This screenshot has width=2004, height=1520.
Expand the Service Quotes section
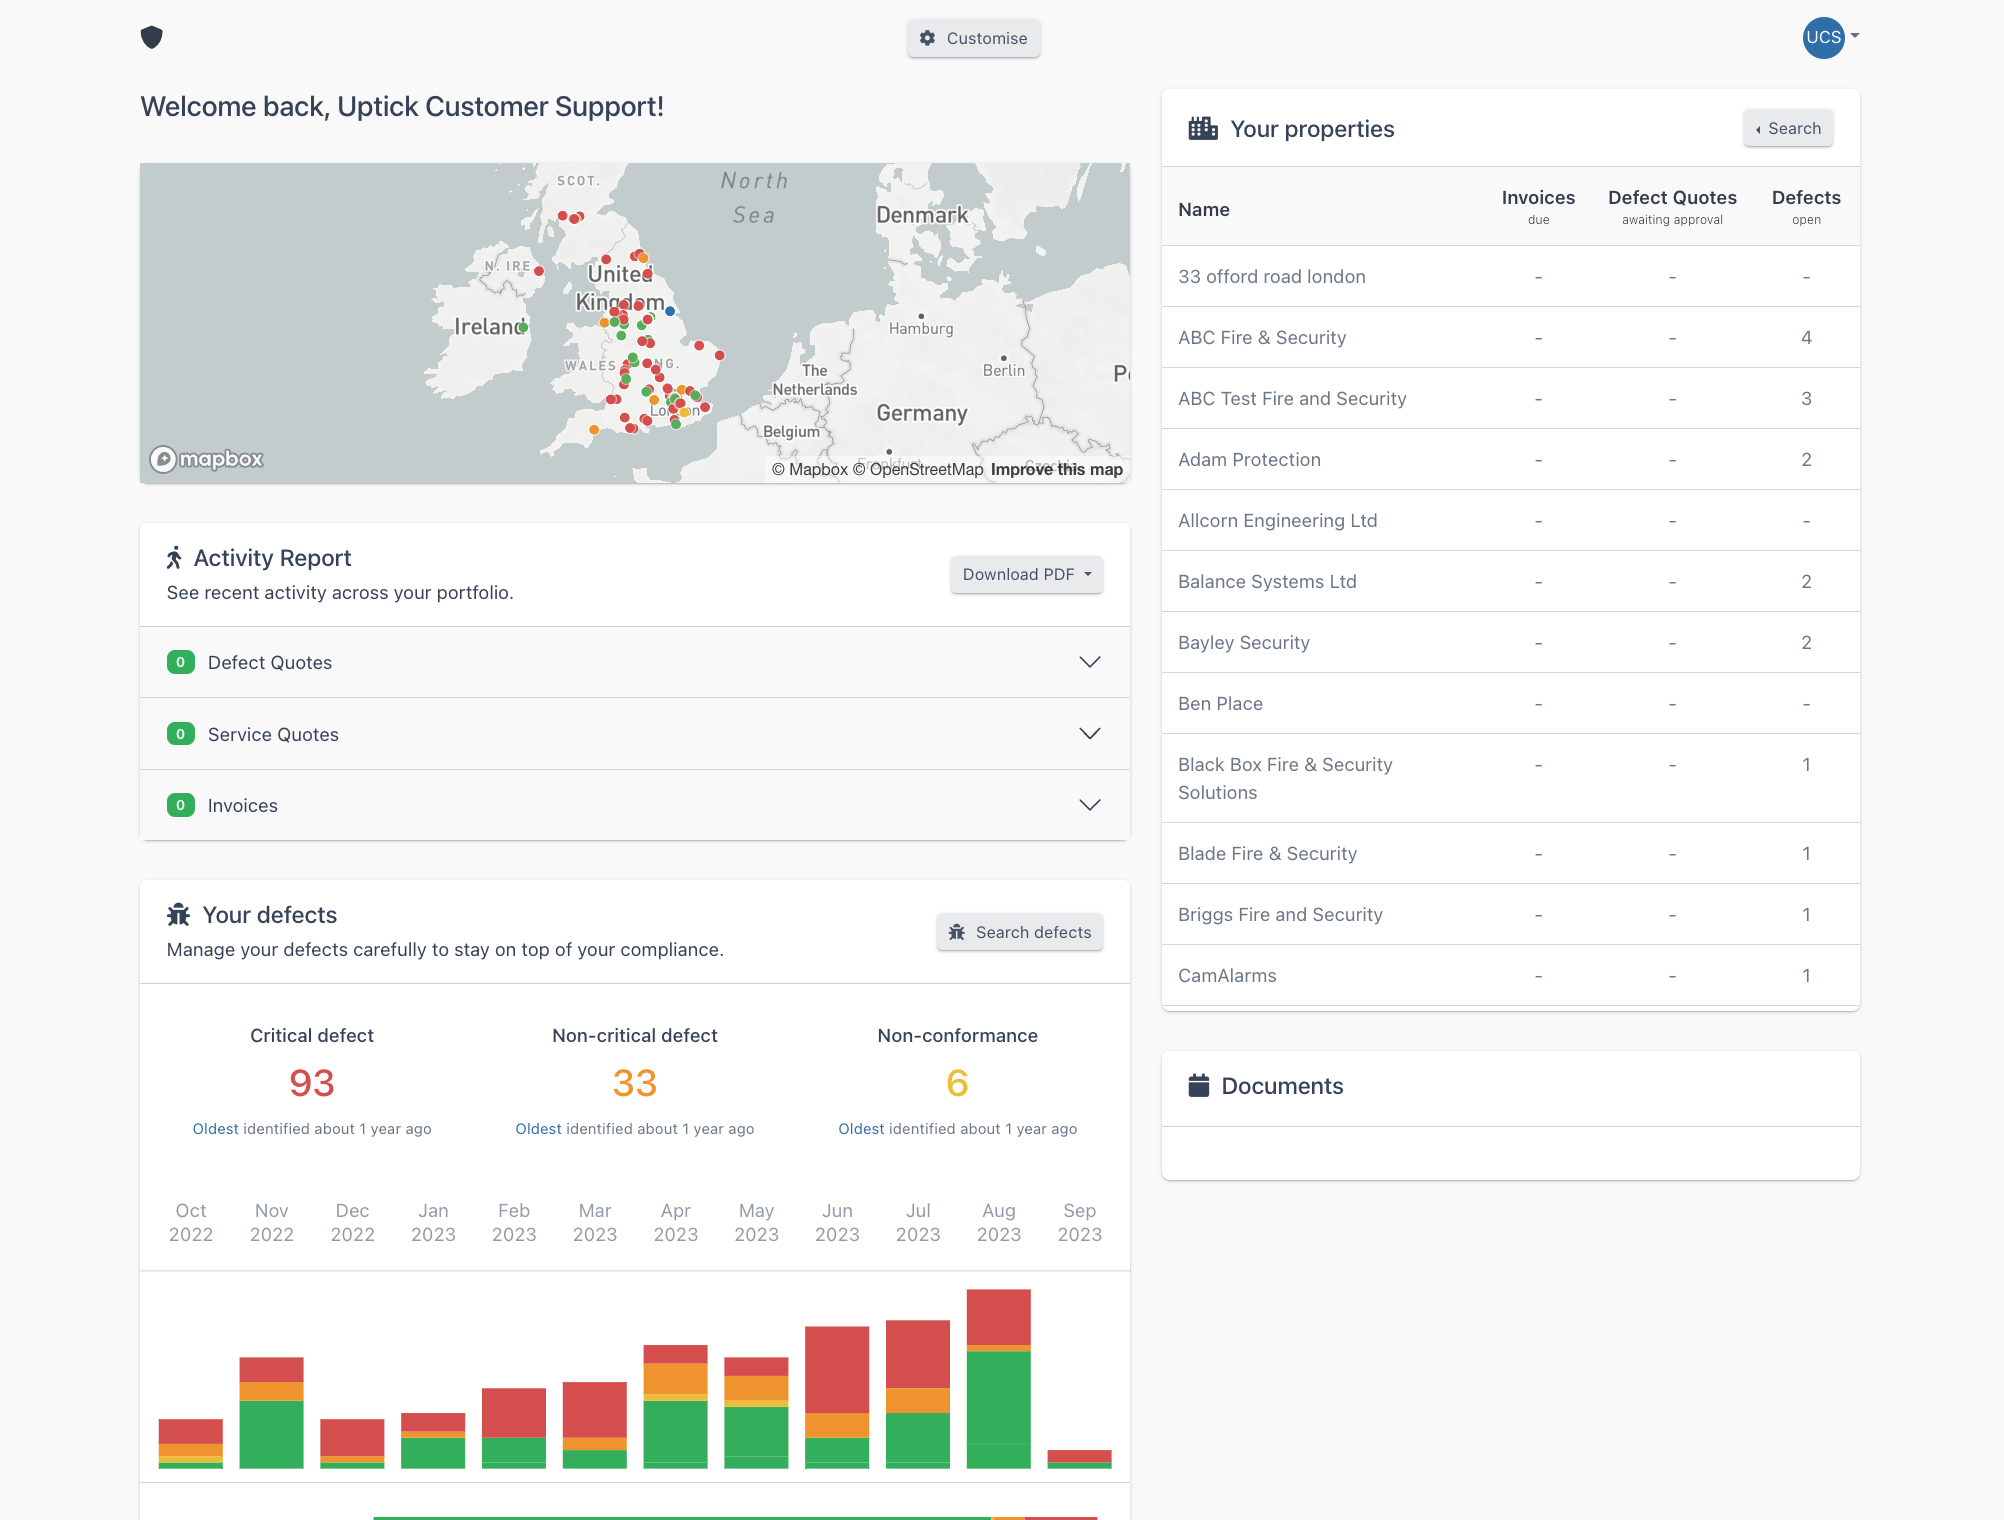(x=635, y=734)
